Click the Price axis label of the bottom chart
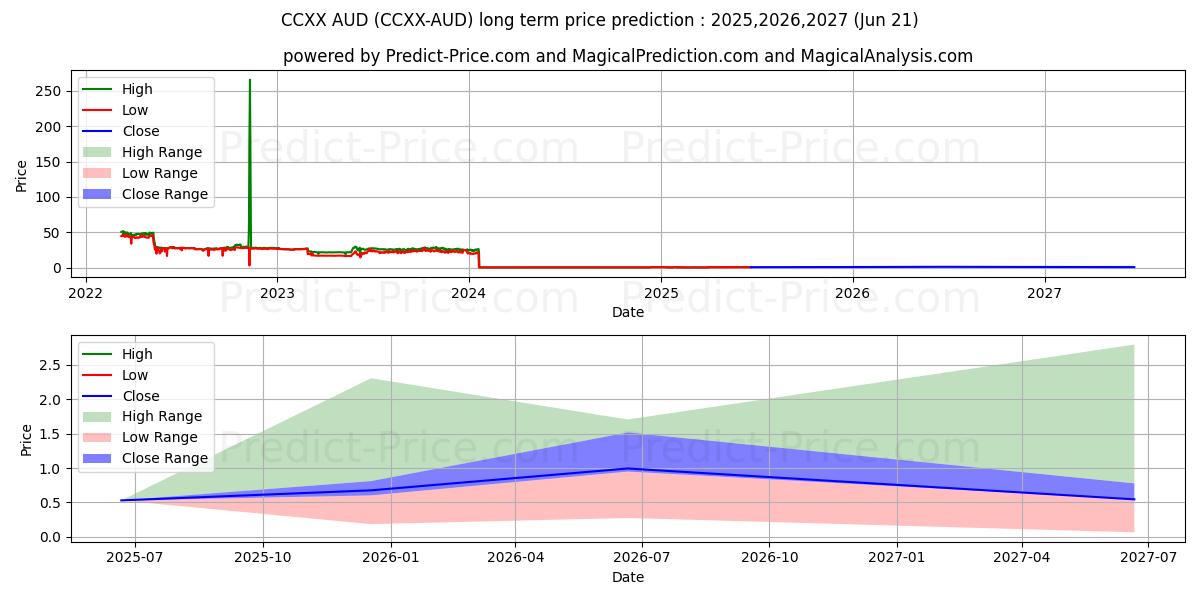 click(26, 440)
